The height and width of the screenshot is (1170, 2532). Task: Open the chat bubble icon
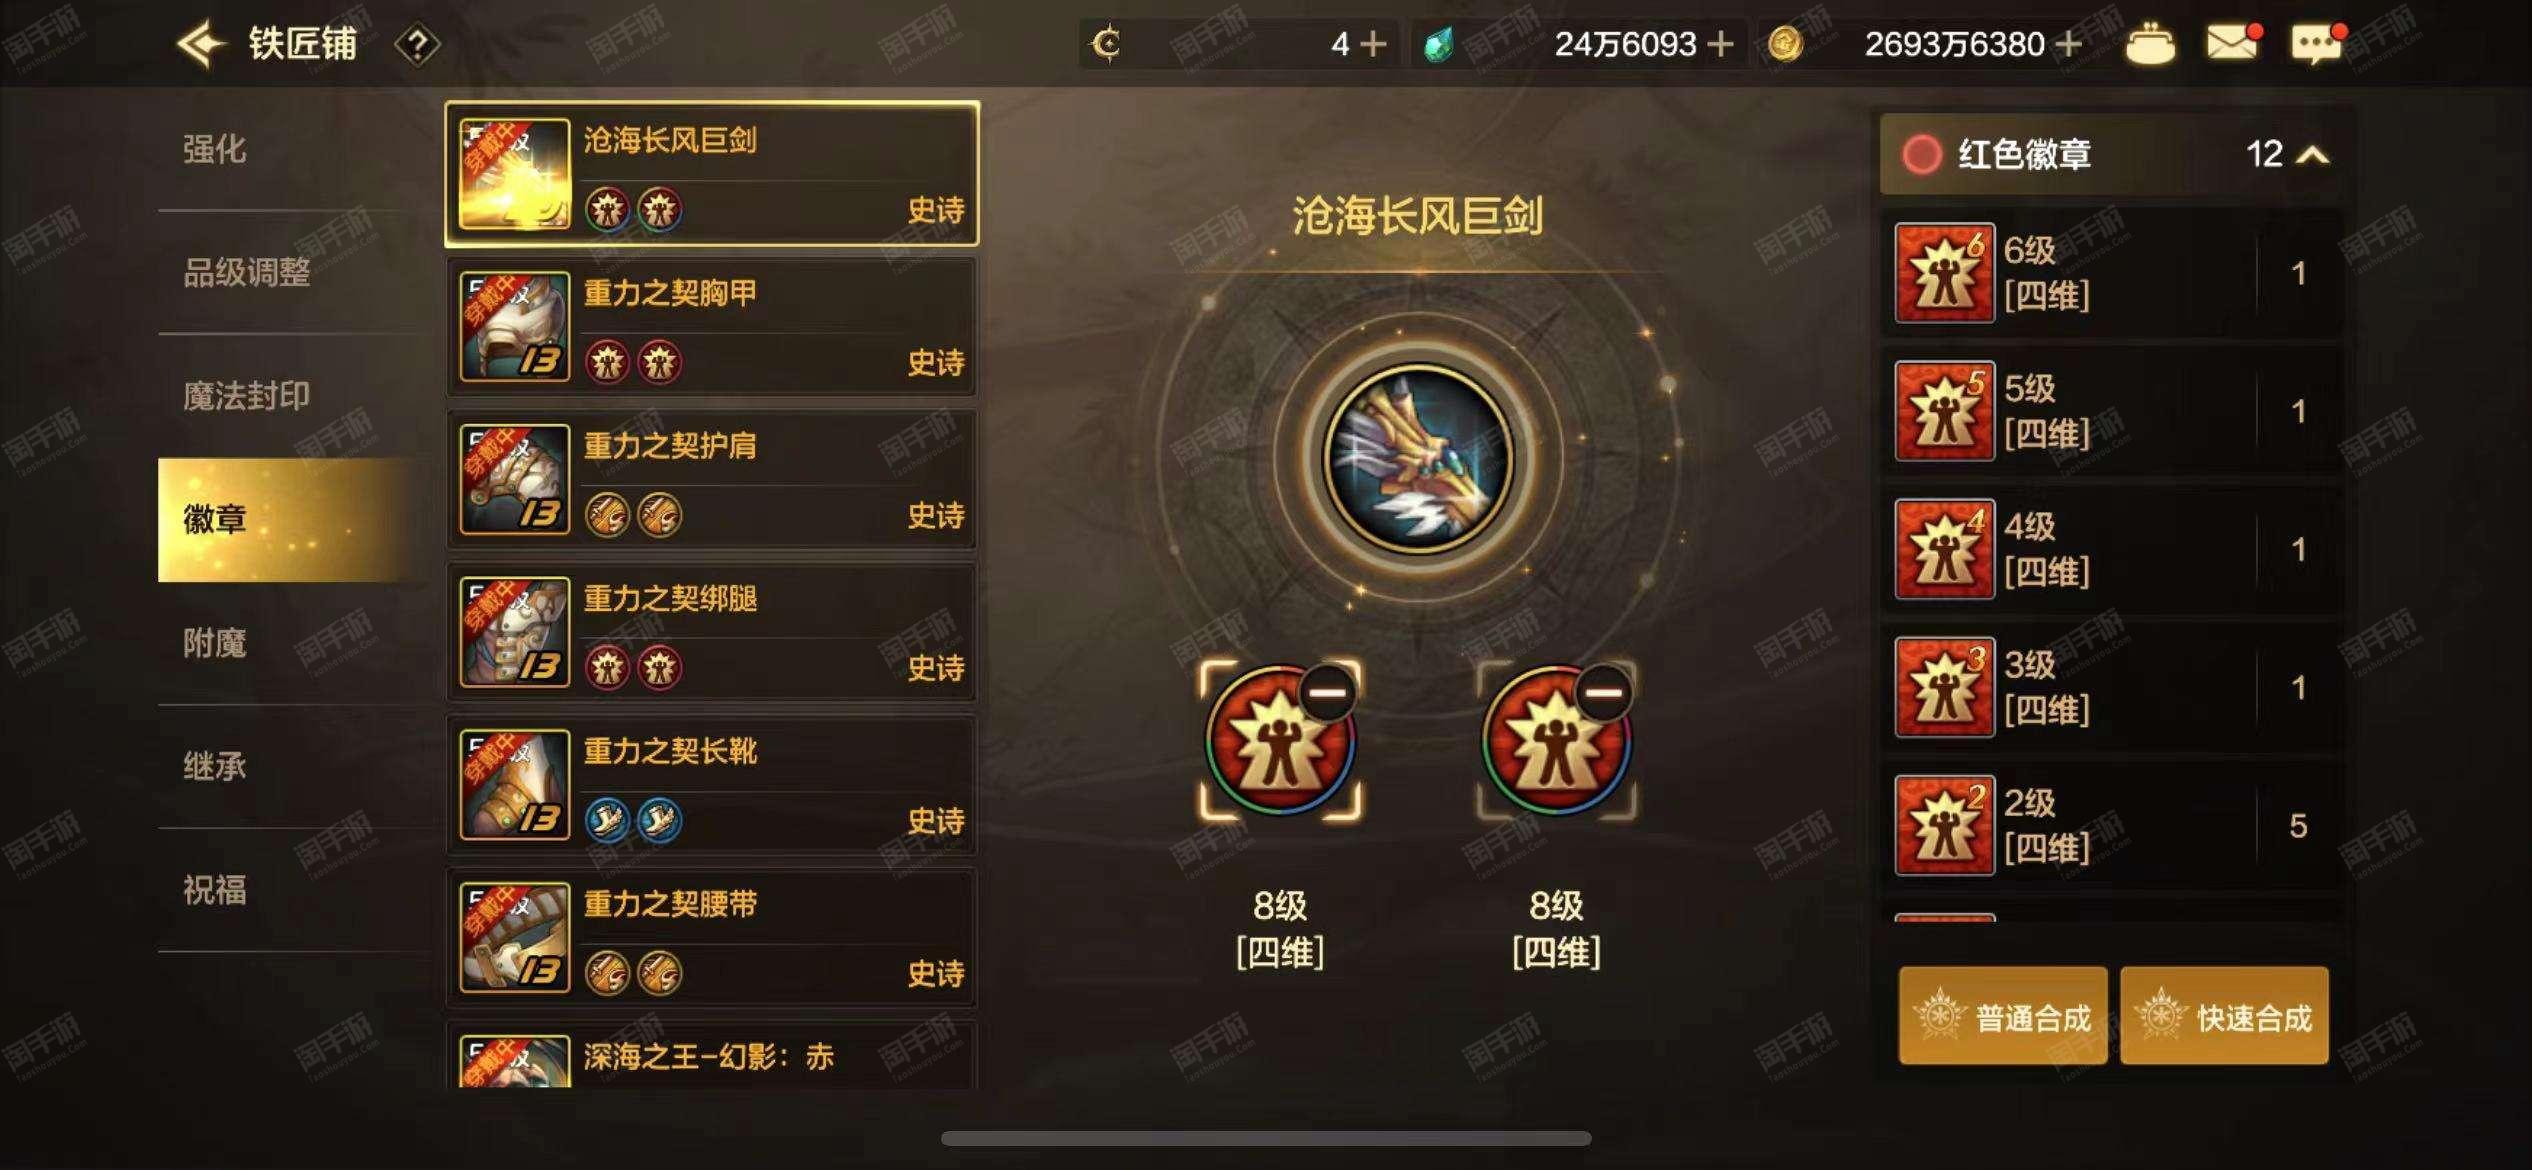click(2316, 44)
